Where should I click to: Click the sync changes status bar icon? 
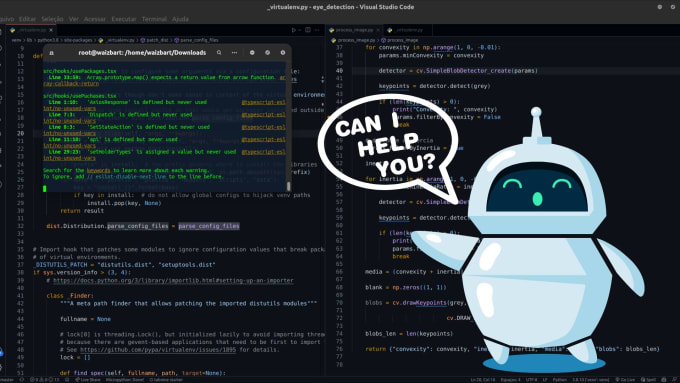[22, 380]
